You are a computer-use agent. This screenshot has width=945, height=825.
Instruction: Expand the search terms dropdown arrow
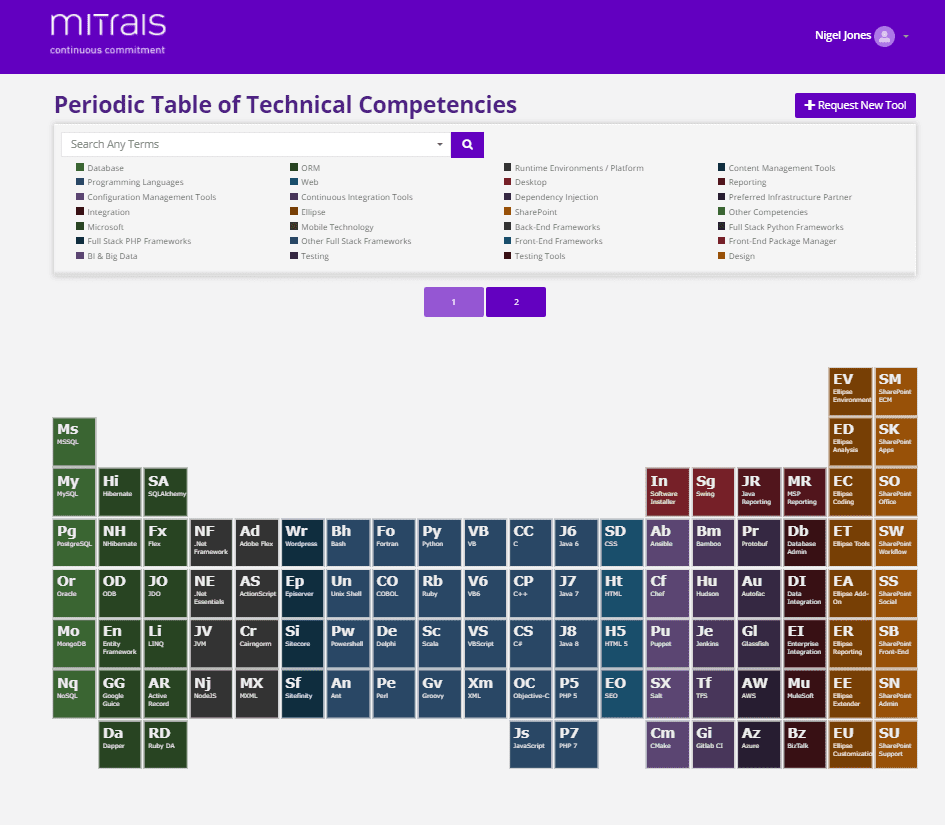coord(440,145)
